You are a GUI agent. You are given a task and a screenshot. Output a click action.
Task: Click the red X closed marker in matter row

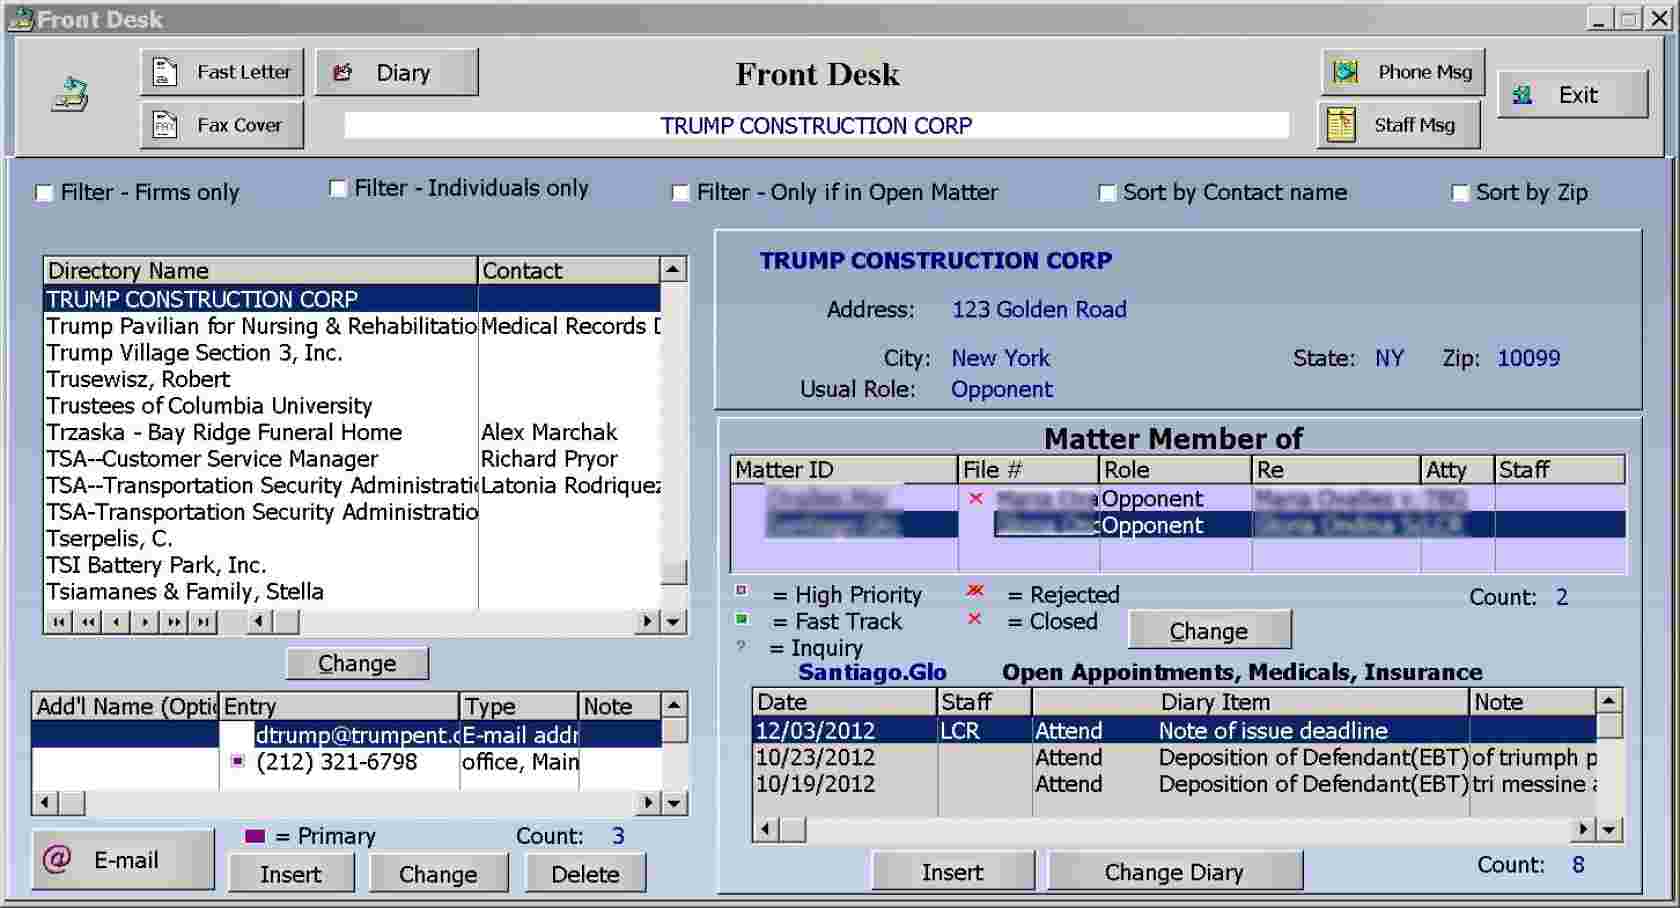coord(976,498)
